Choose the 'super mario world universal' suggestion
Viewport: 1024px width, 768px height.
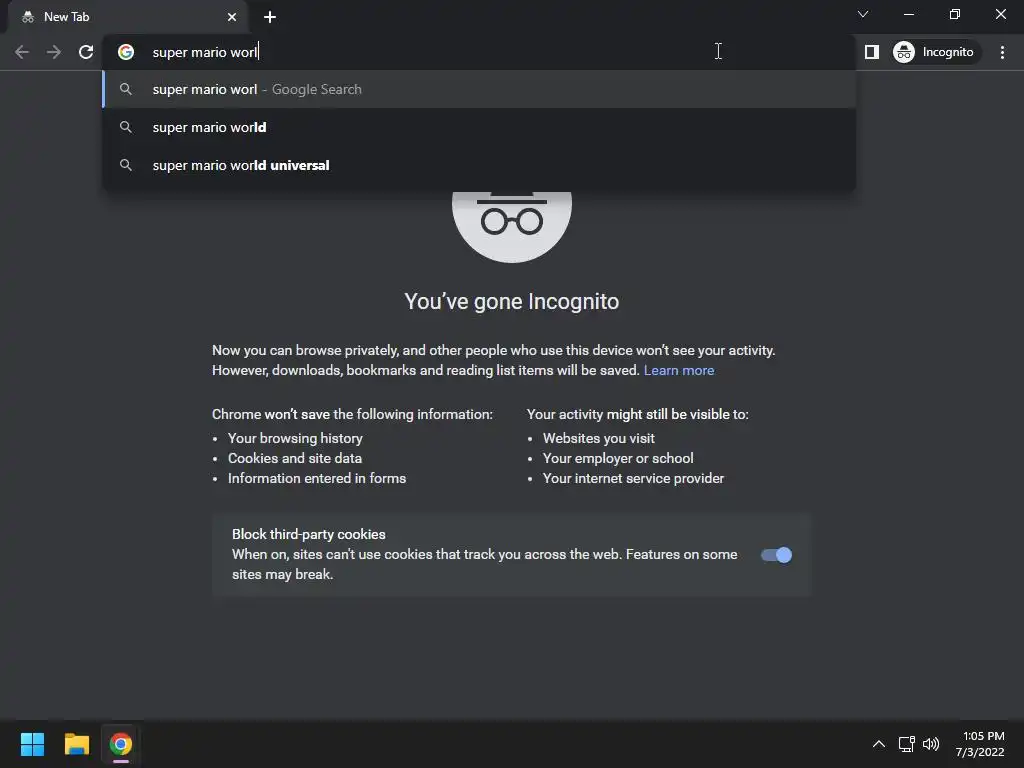[479, 165]
